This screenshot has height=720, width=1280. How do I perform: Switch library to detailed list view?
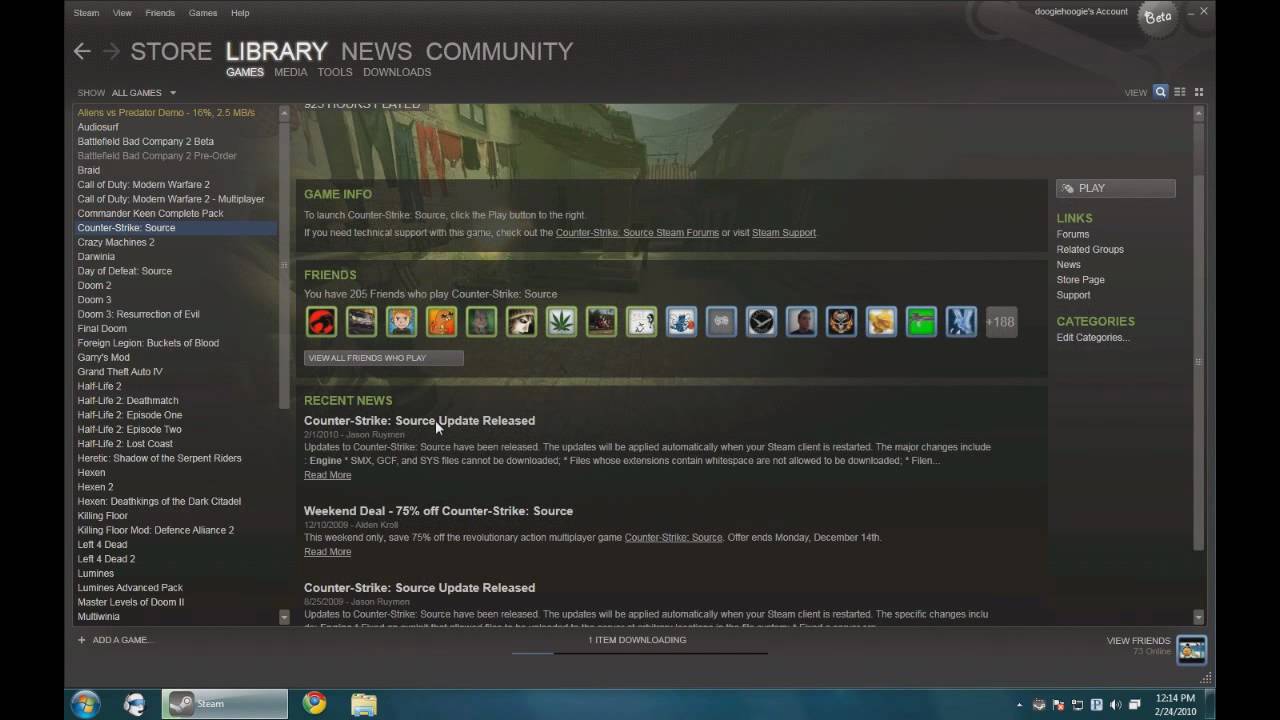(1180, 91)
